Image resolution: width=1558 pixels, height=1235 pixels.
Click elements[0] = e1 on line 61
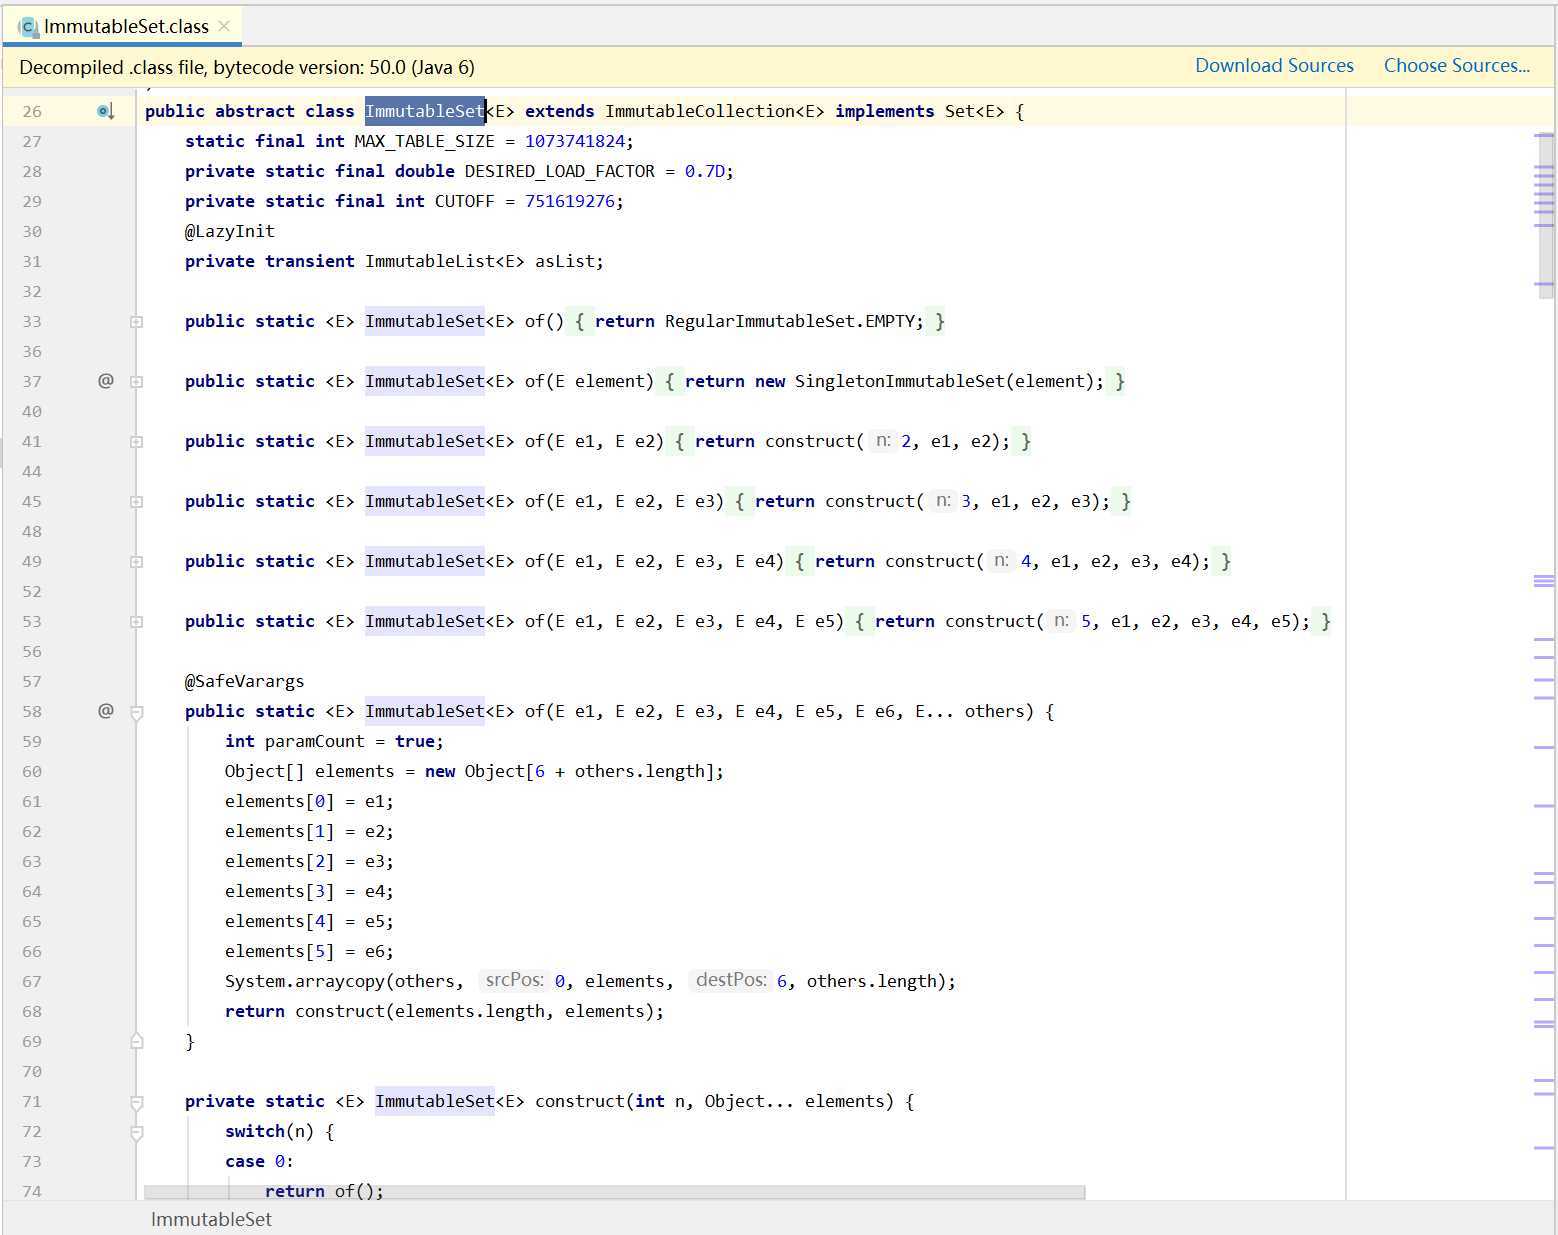(x=309, y=801)
